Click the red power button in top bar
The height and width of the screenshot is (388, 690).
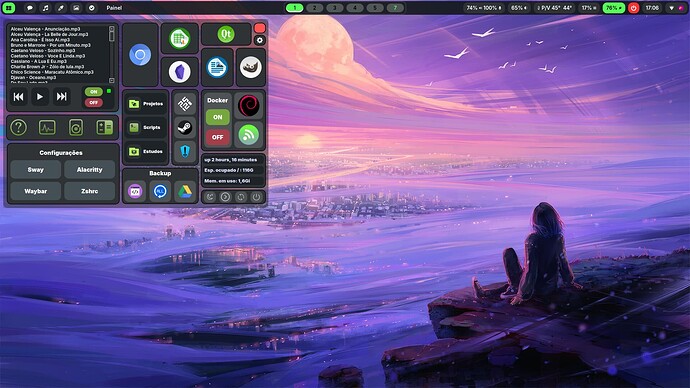pos(634,8)
